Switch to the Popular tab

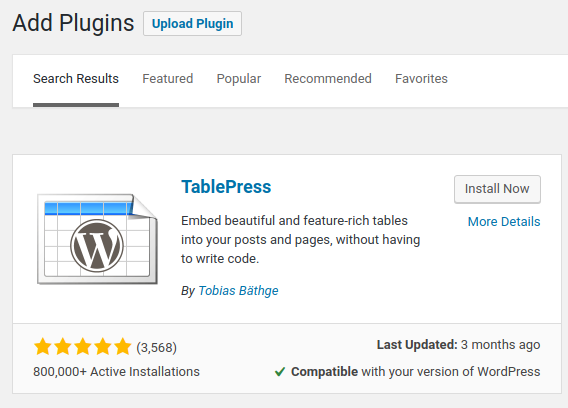coord(239,79)
